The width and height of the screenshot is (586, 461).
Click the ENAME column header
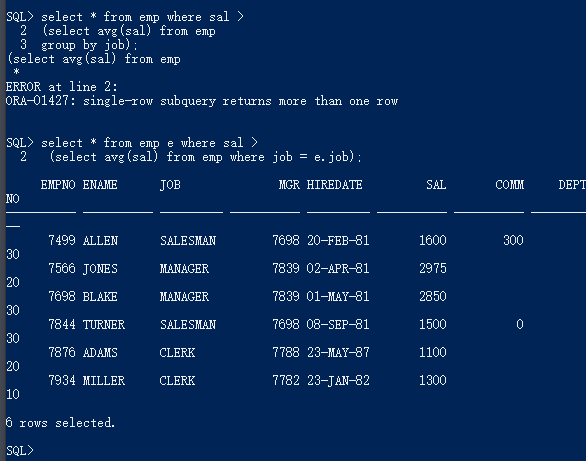[100, 185]
